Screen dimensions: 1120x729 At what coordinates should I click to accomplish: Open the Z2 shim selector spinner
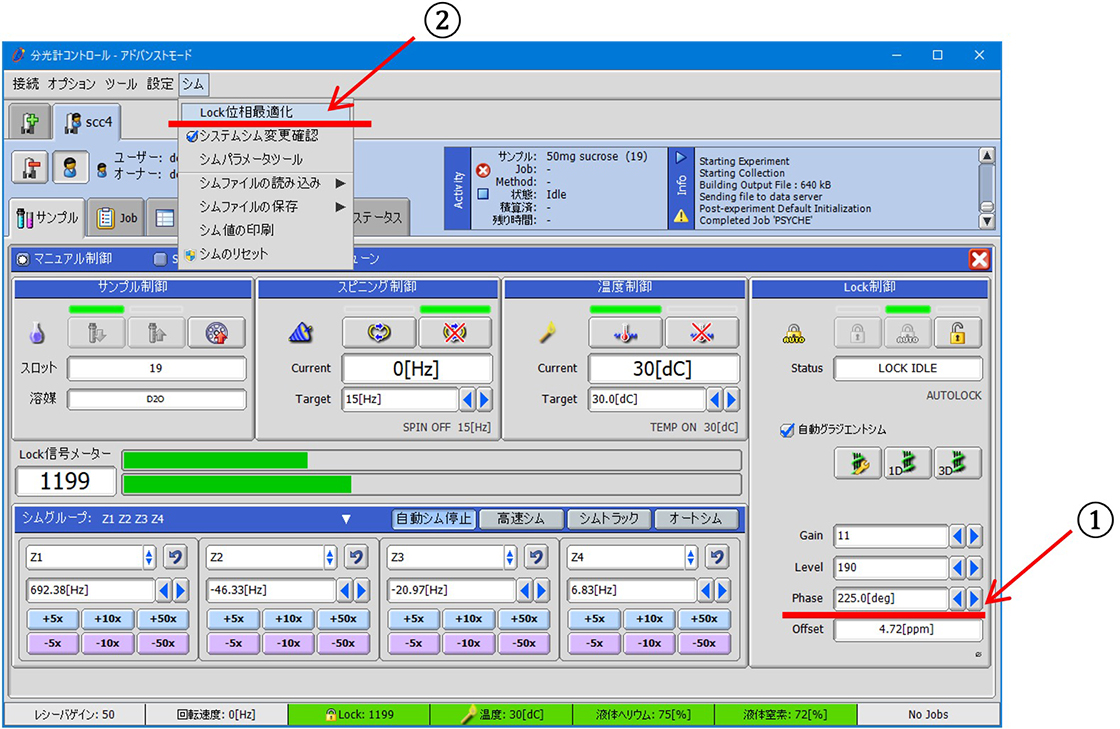(x=329, y=557)
